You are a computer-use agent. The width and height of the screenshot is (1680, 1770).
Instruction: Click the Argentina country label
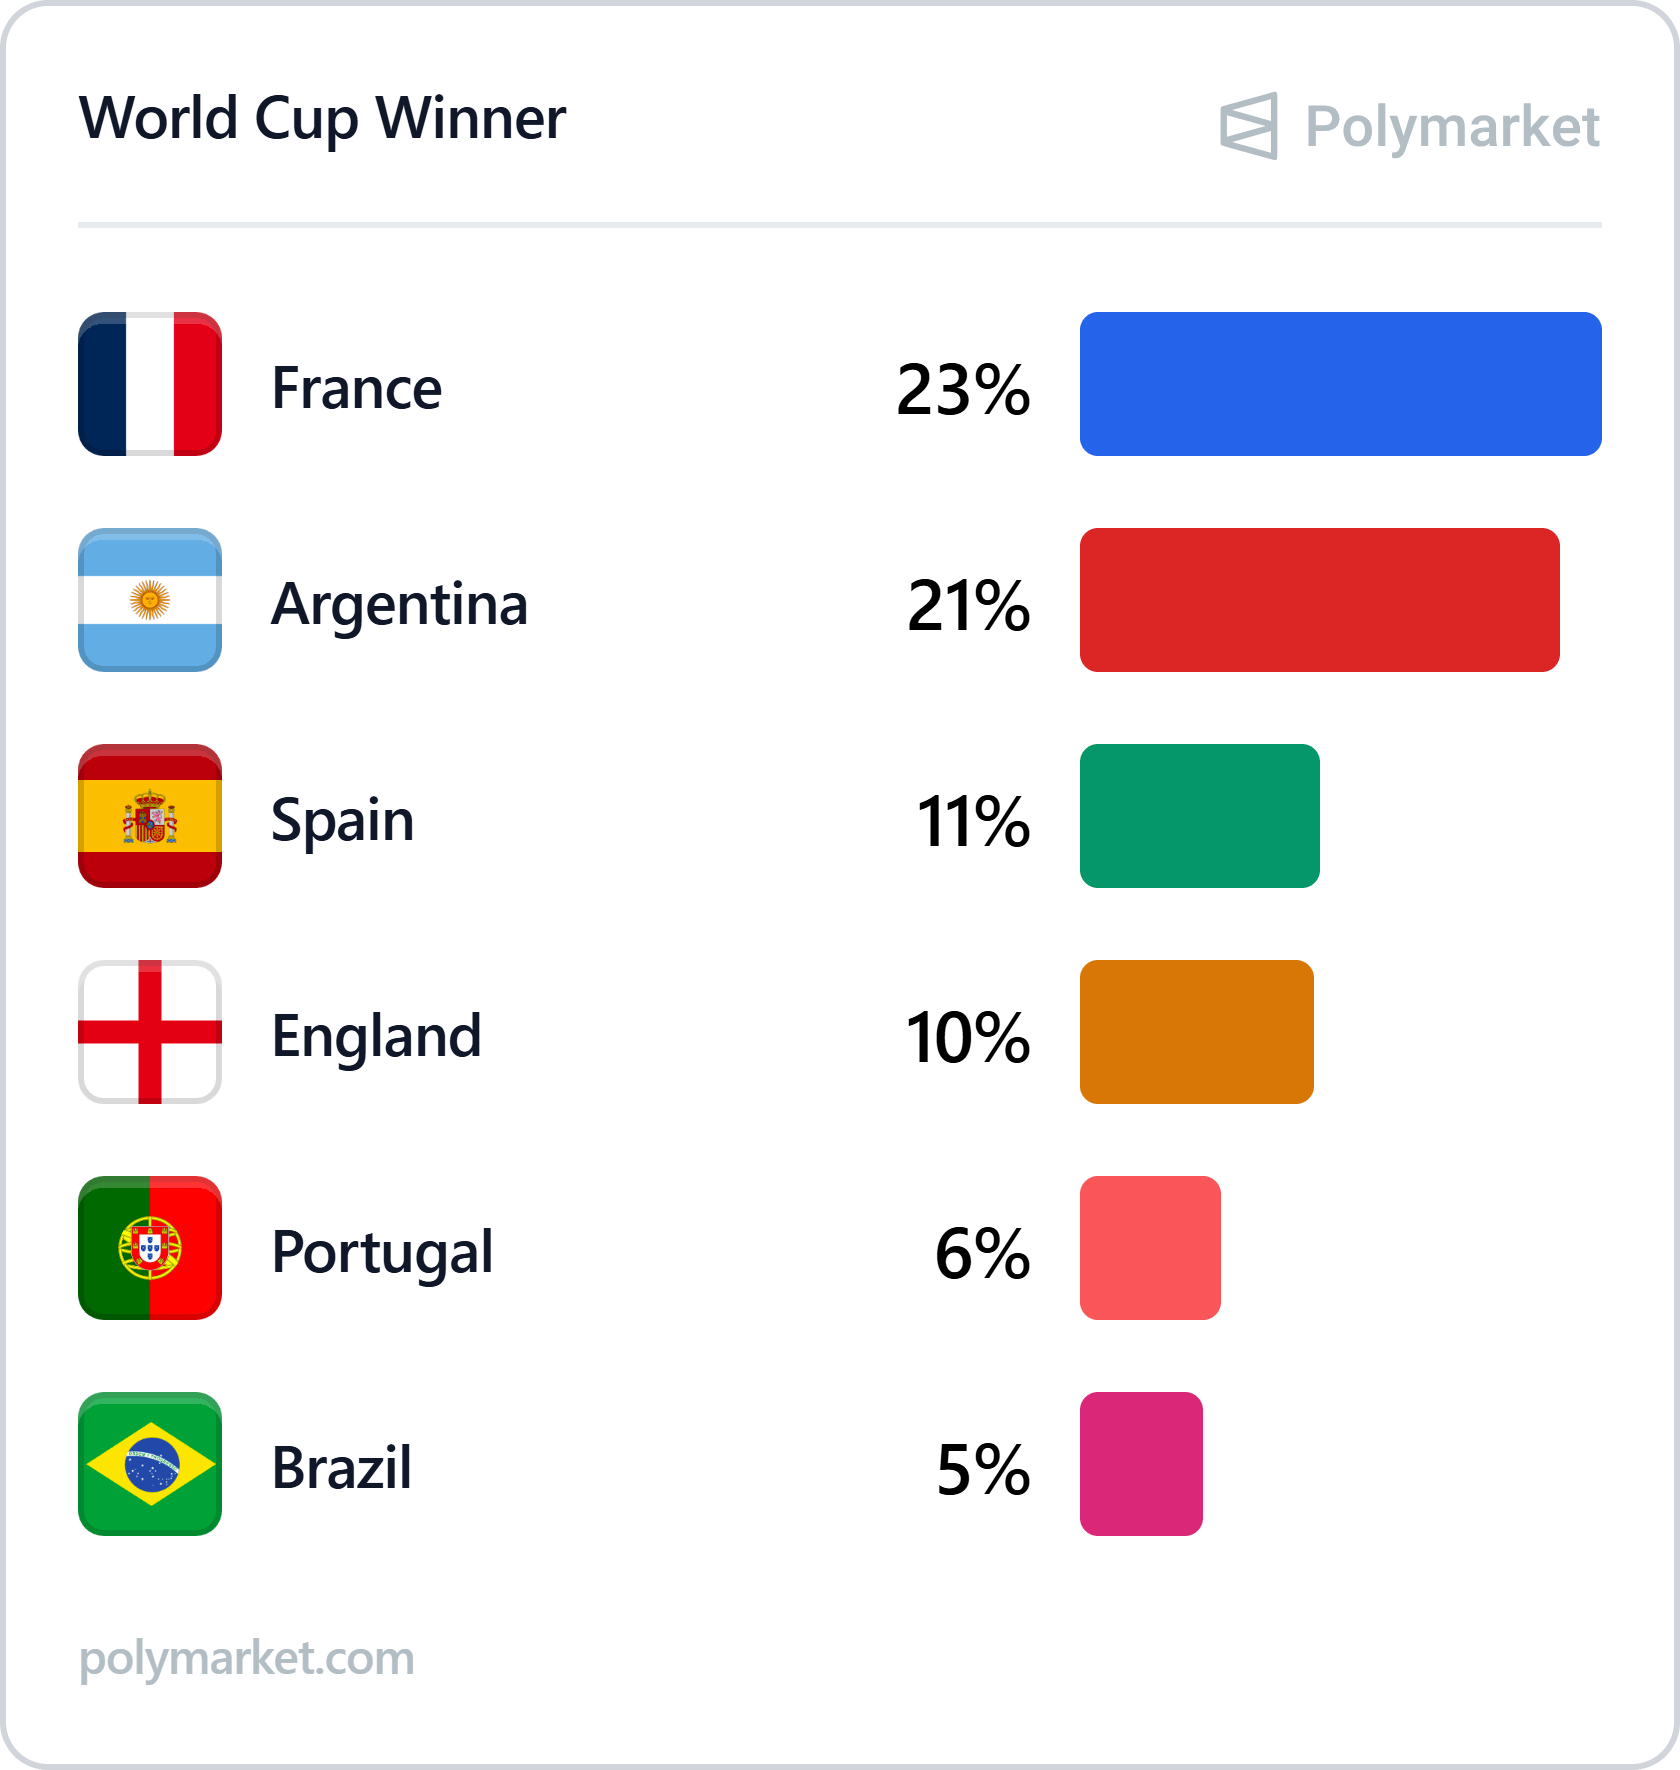[399, 606]
